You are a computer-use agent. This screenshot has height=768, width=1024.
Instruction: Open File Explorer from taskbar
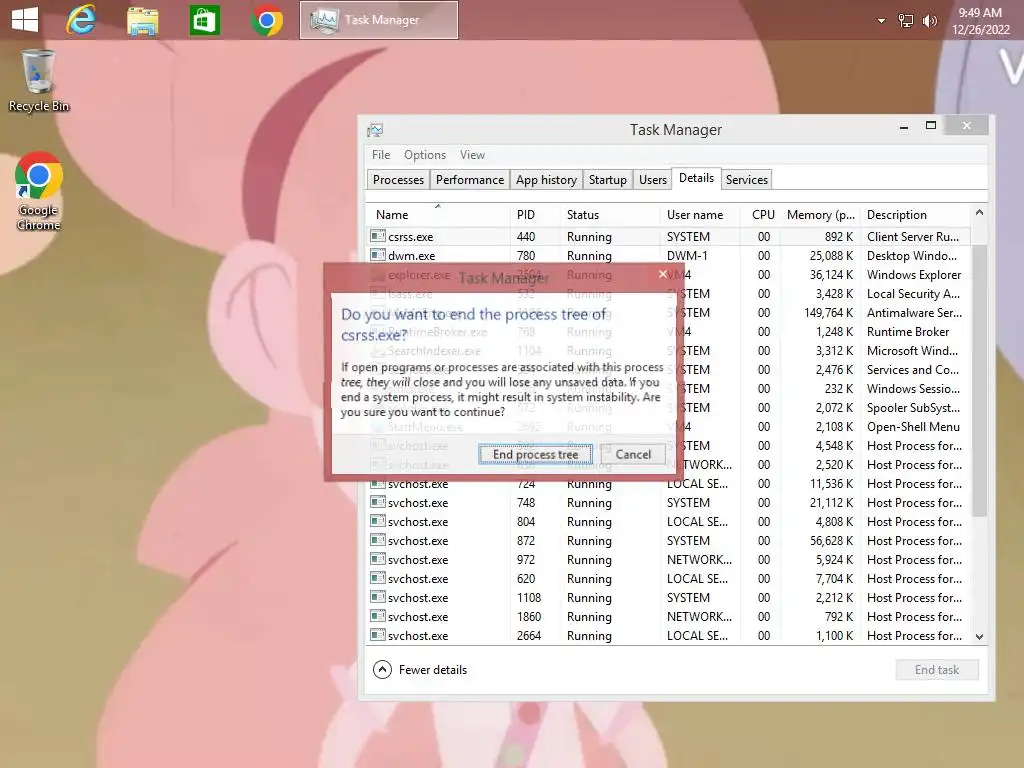tap(142, 20)
